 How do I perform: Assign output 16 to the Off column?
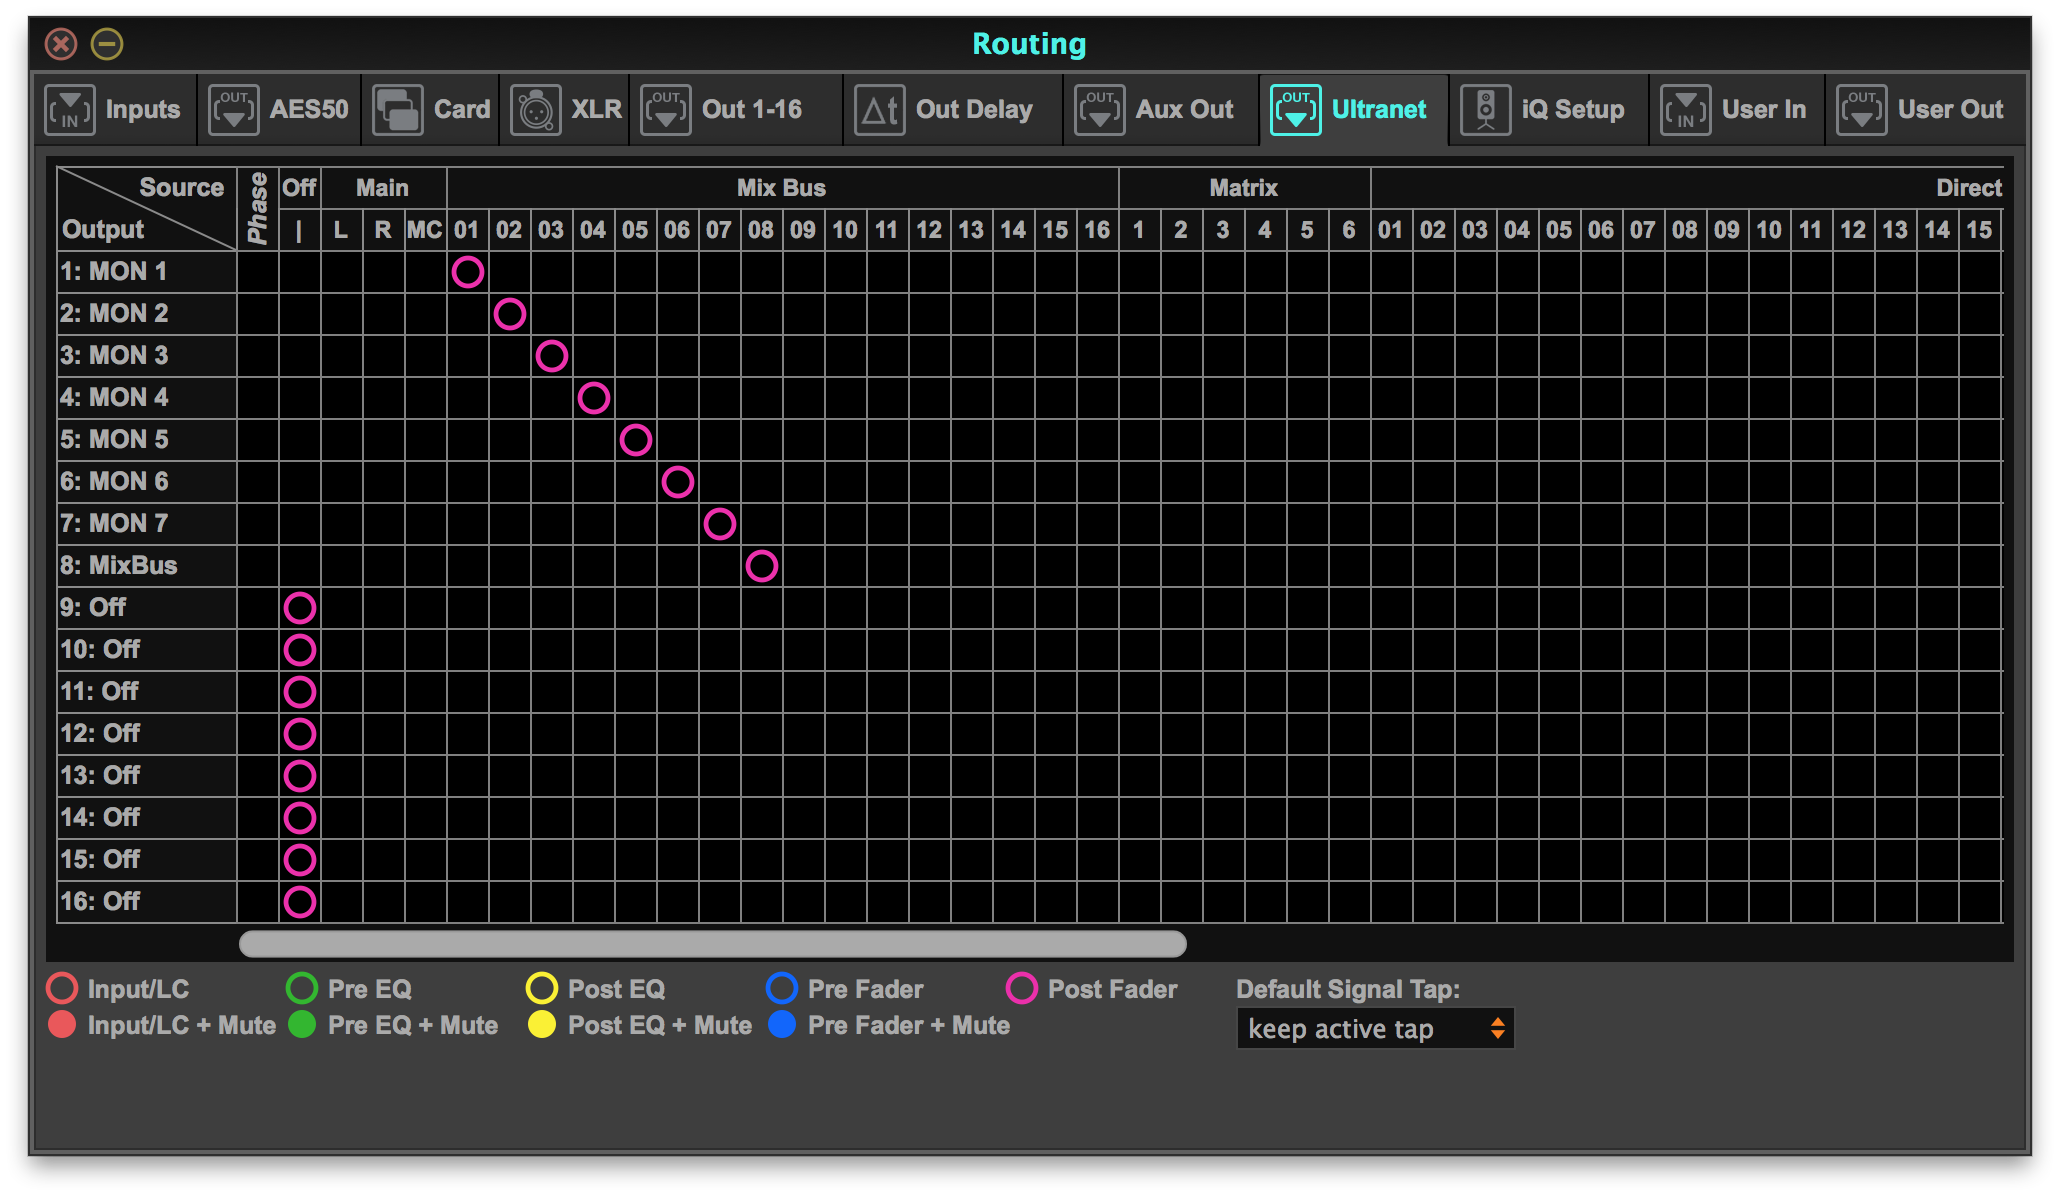point(299,901)
